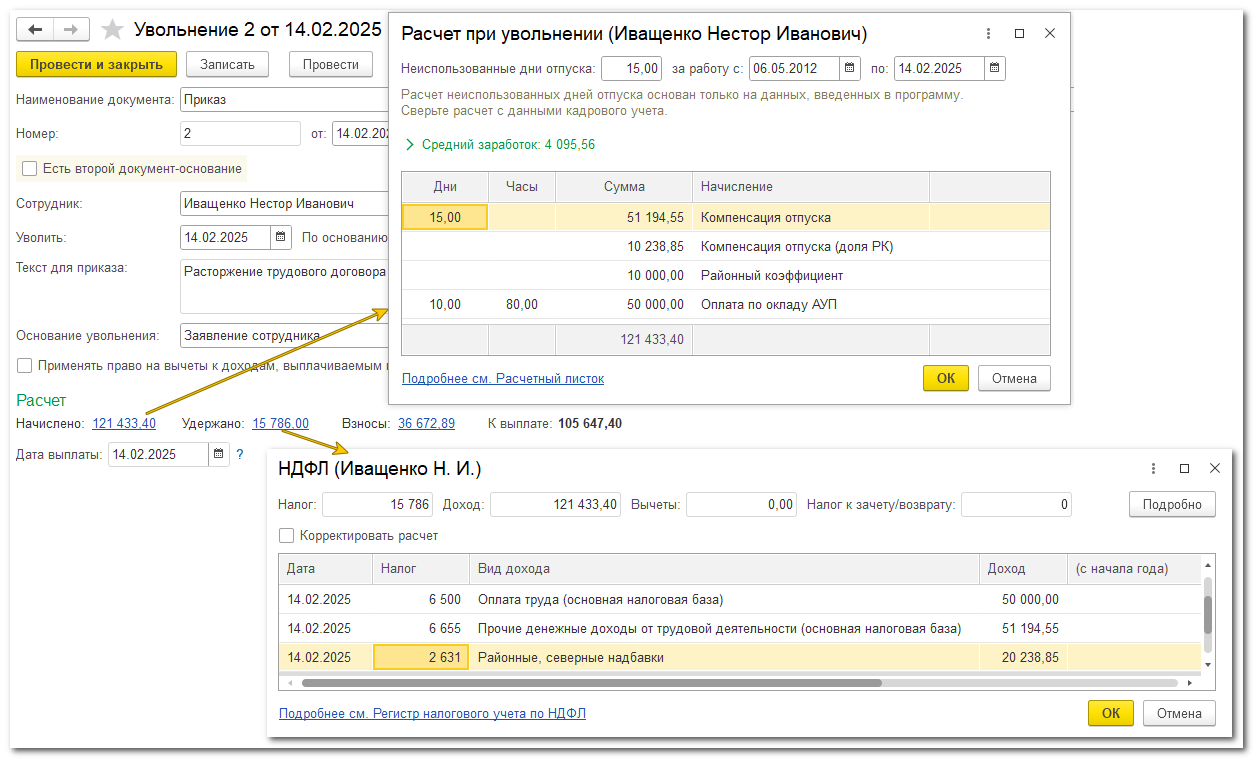The width and height of the screenshot is (1254, 759).
Task: Check 'Применять право на вычеты к доходам'
Action: click(25, 366)
